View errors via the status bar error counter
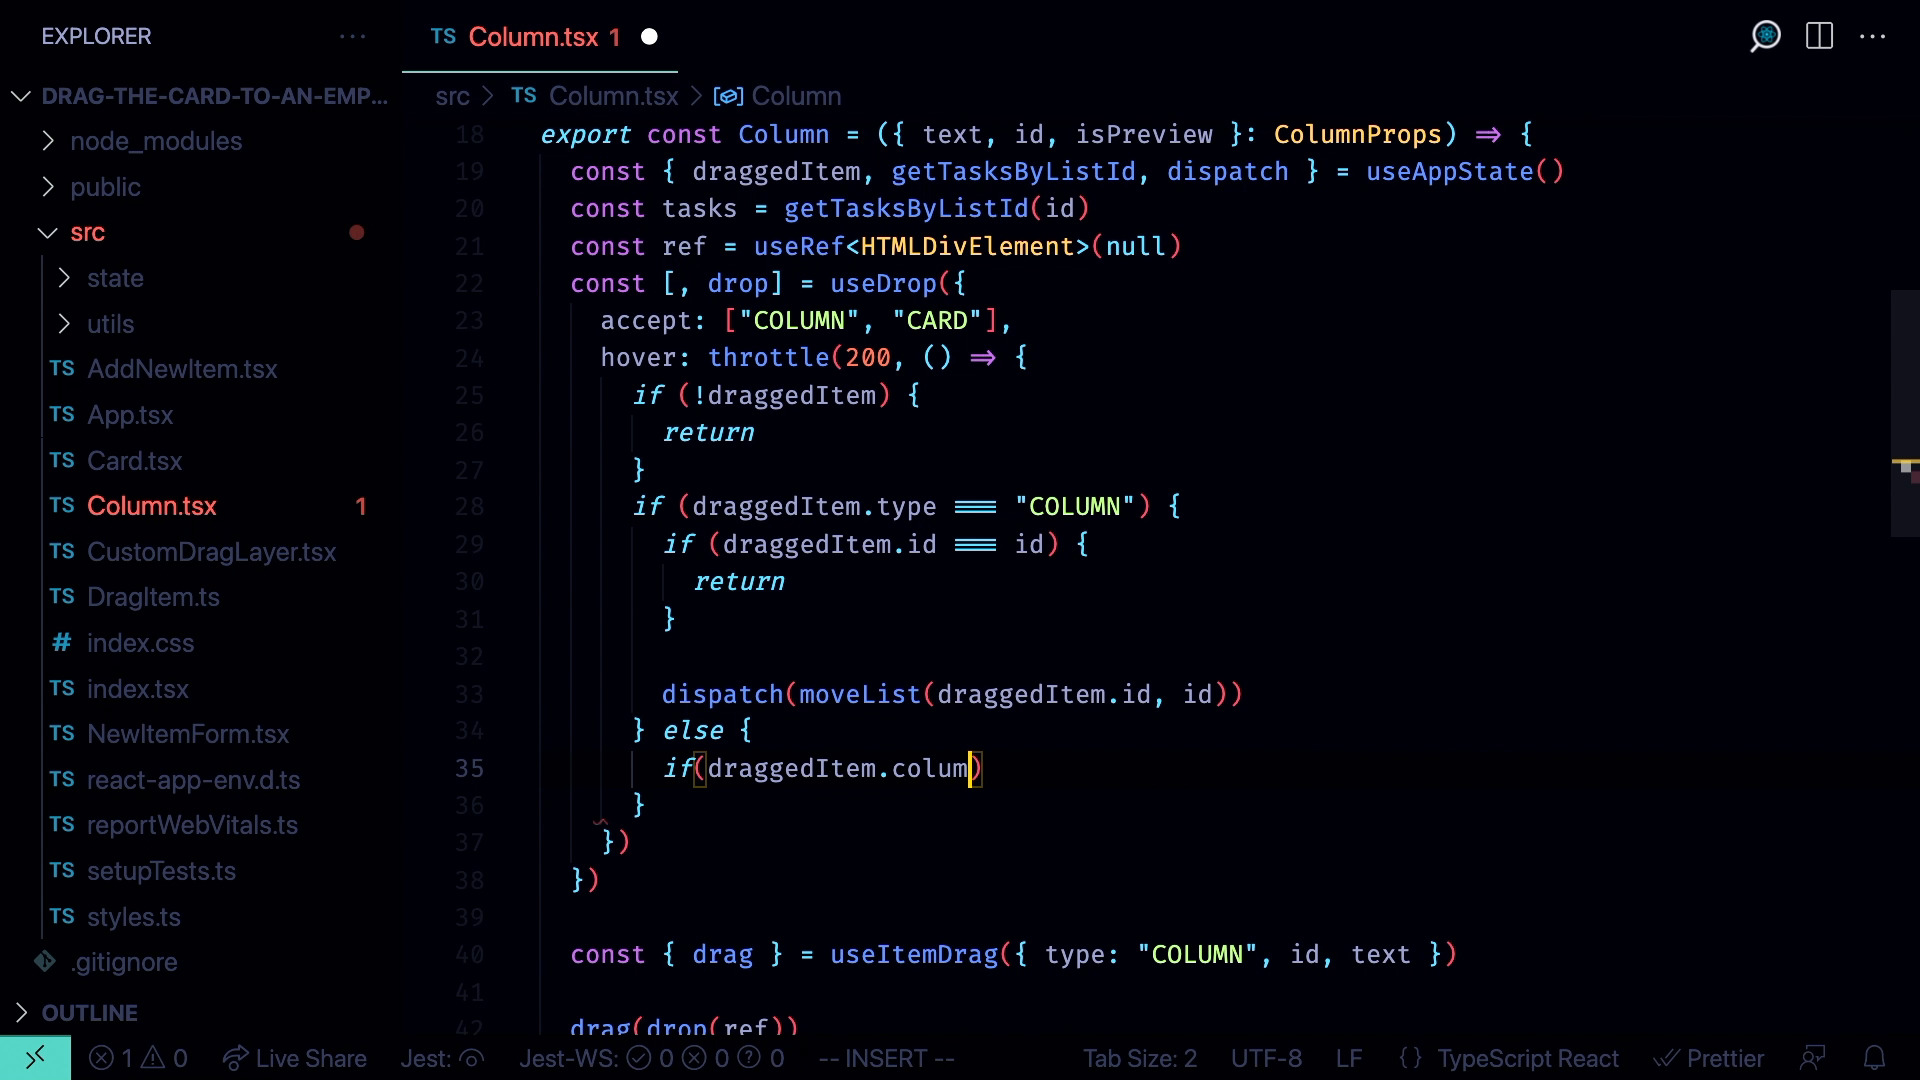 pos(113,1058)
